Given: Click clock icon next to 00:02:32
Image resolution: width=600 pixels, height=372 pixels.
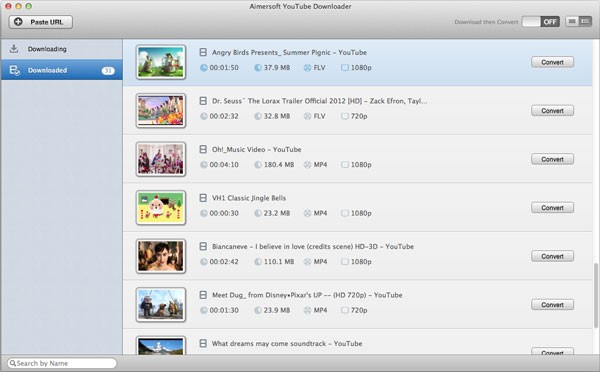Looking at the screenshot, I should [x=204, y=116].
